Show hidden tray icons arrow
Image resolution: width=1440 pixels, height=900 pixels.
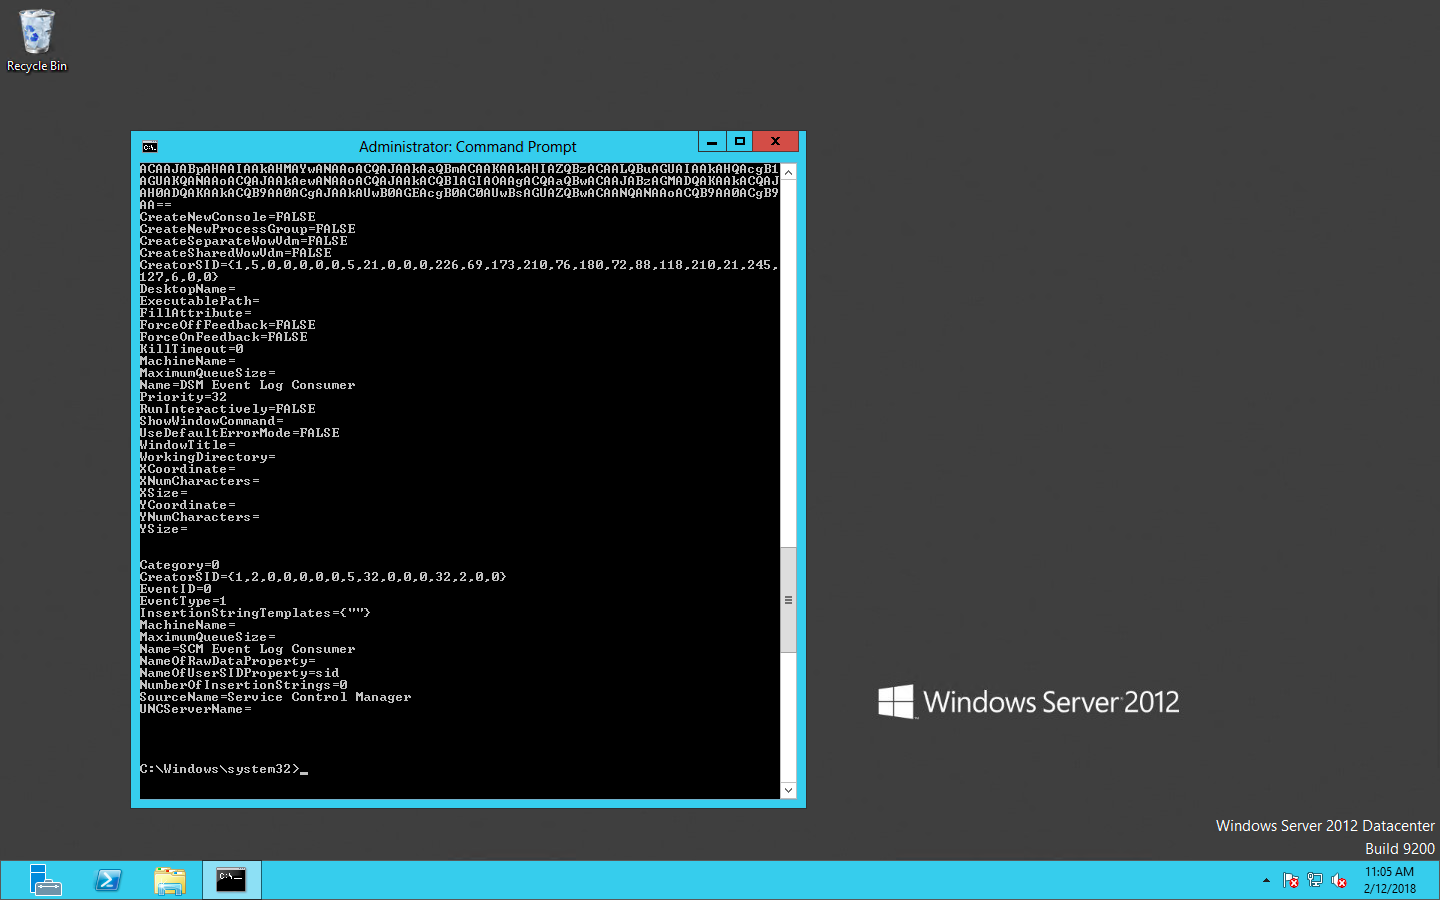click(1266, 881)
